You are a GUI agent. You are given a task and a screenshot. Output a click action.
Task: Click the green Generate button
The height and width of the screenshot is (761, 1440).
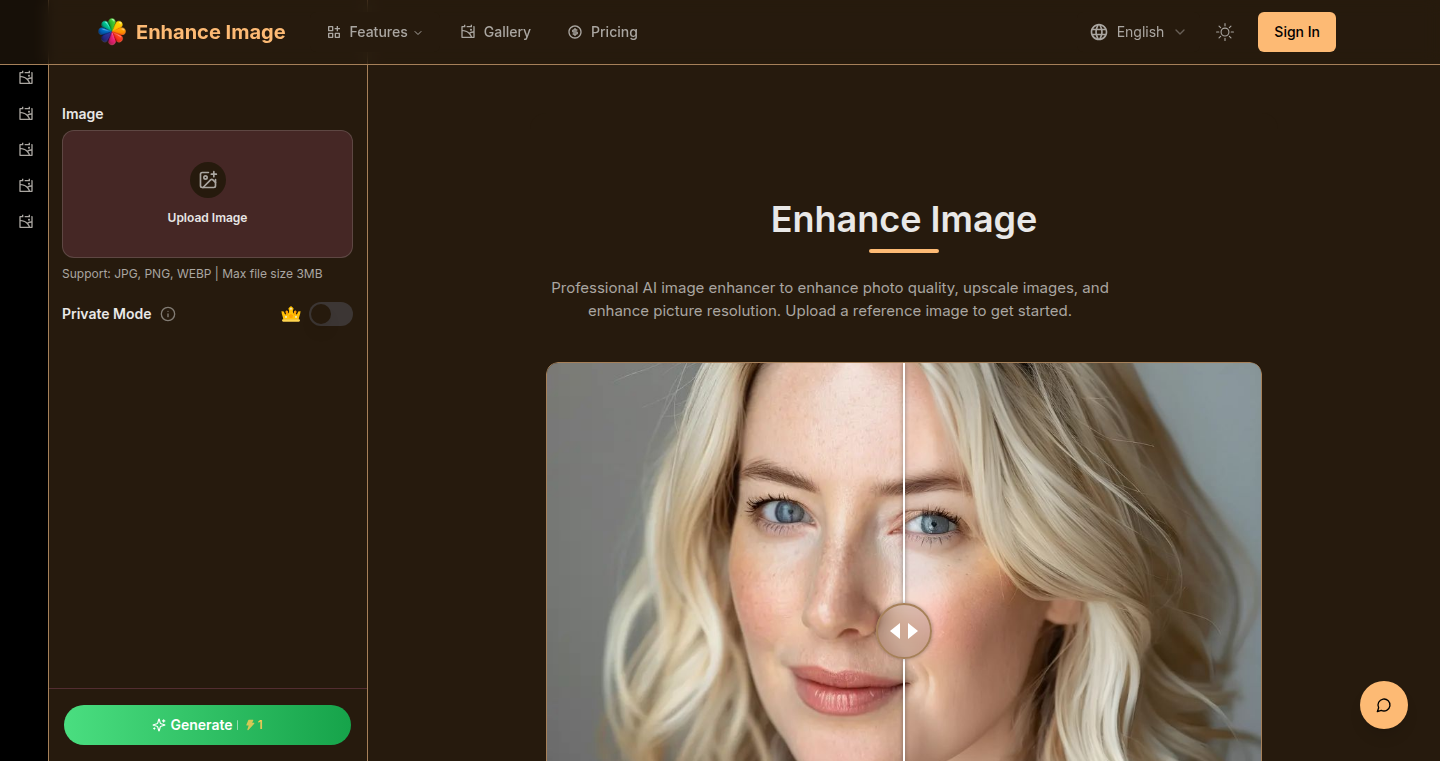pyautogui.click(x=207, y=725)
